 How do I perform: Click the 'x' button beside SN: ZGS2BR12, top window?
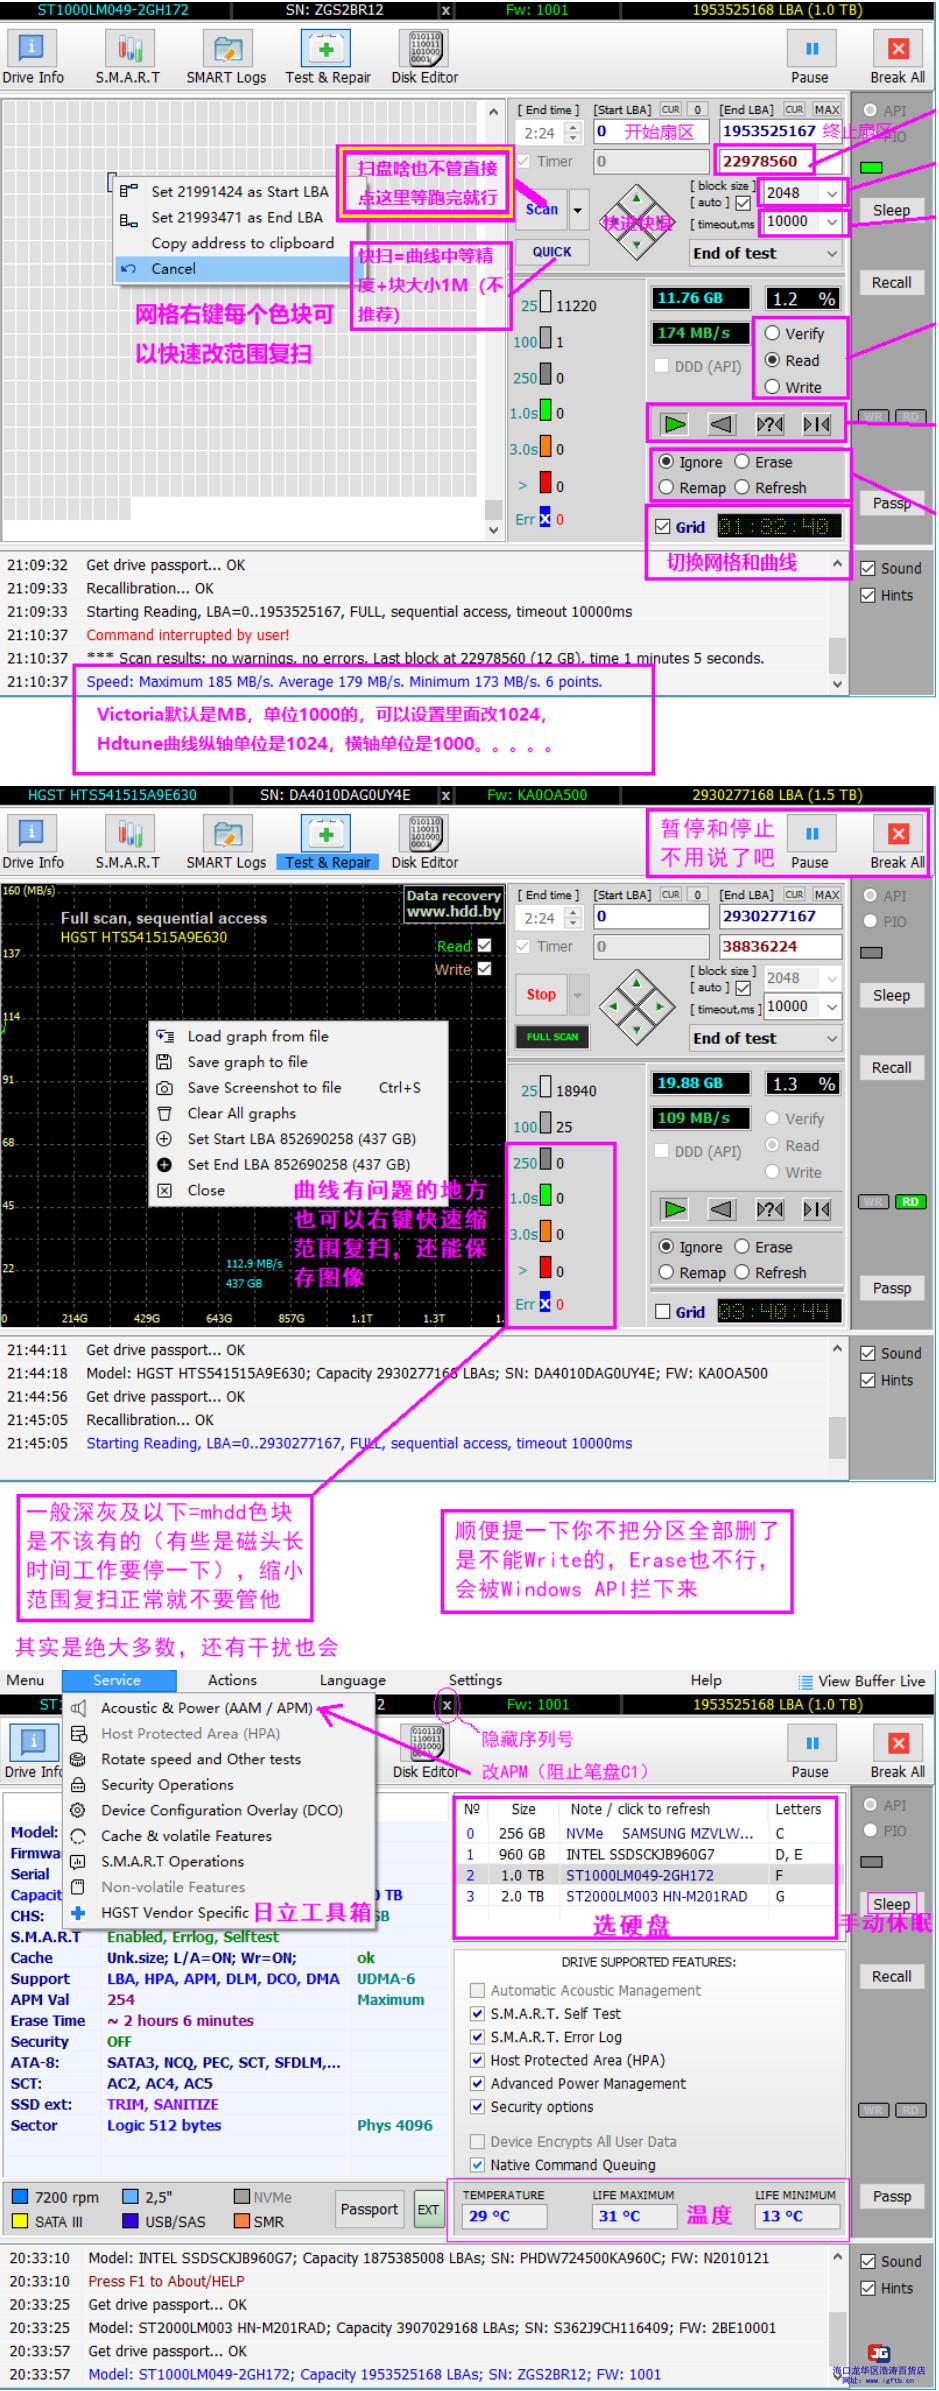click(x=446, y=10)
